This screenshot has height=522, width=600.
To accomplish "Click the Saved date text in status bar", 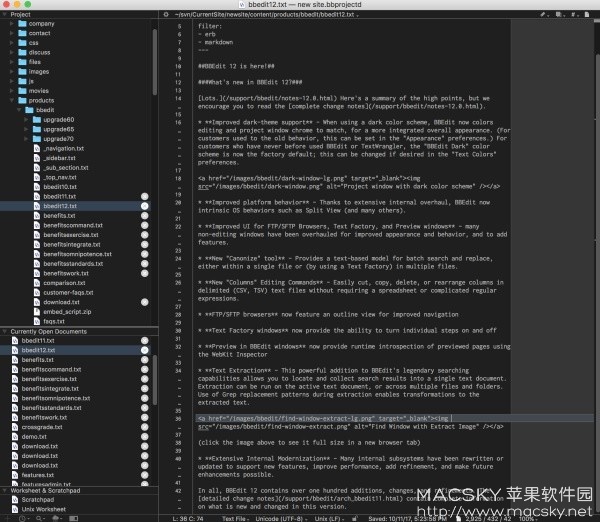I will pyautogui.click(x=407, y=519).
